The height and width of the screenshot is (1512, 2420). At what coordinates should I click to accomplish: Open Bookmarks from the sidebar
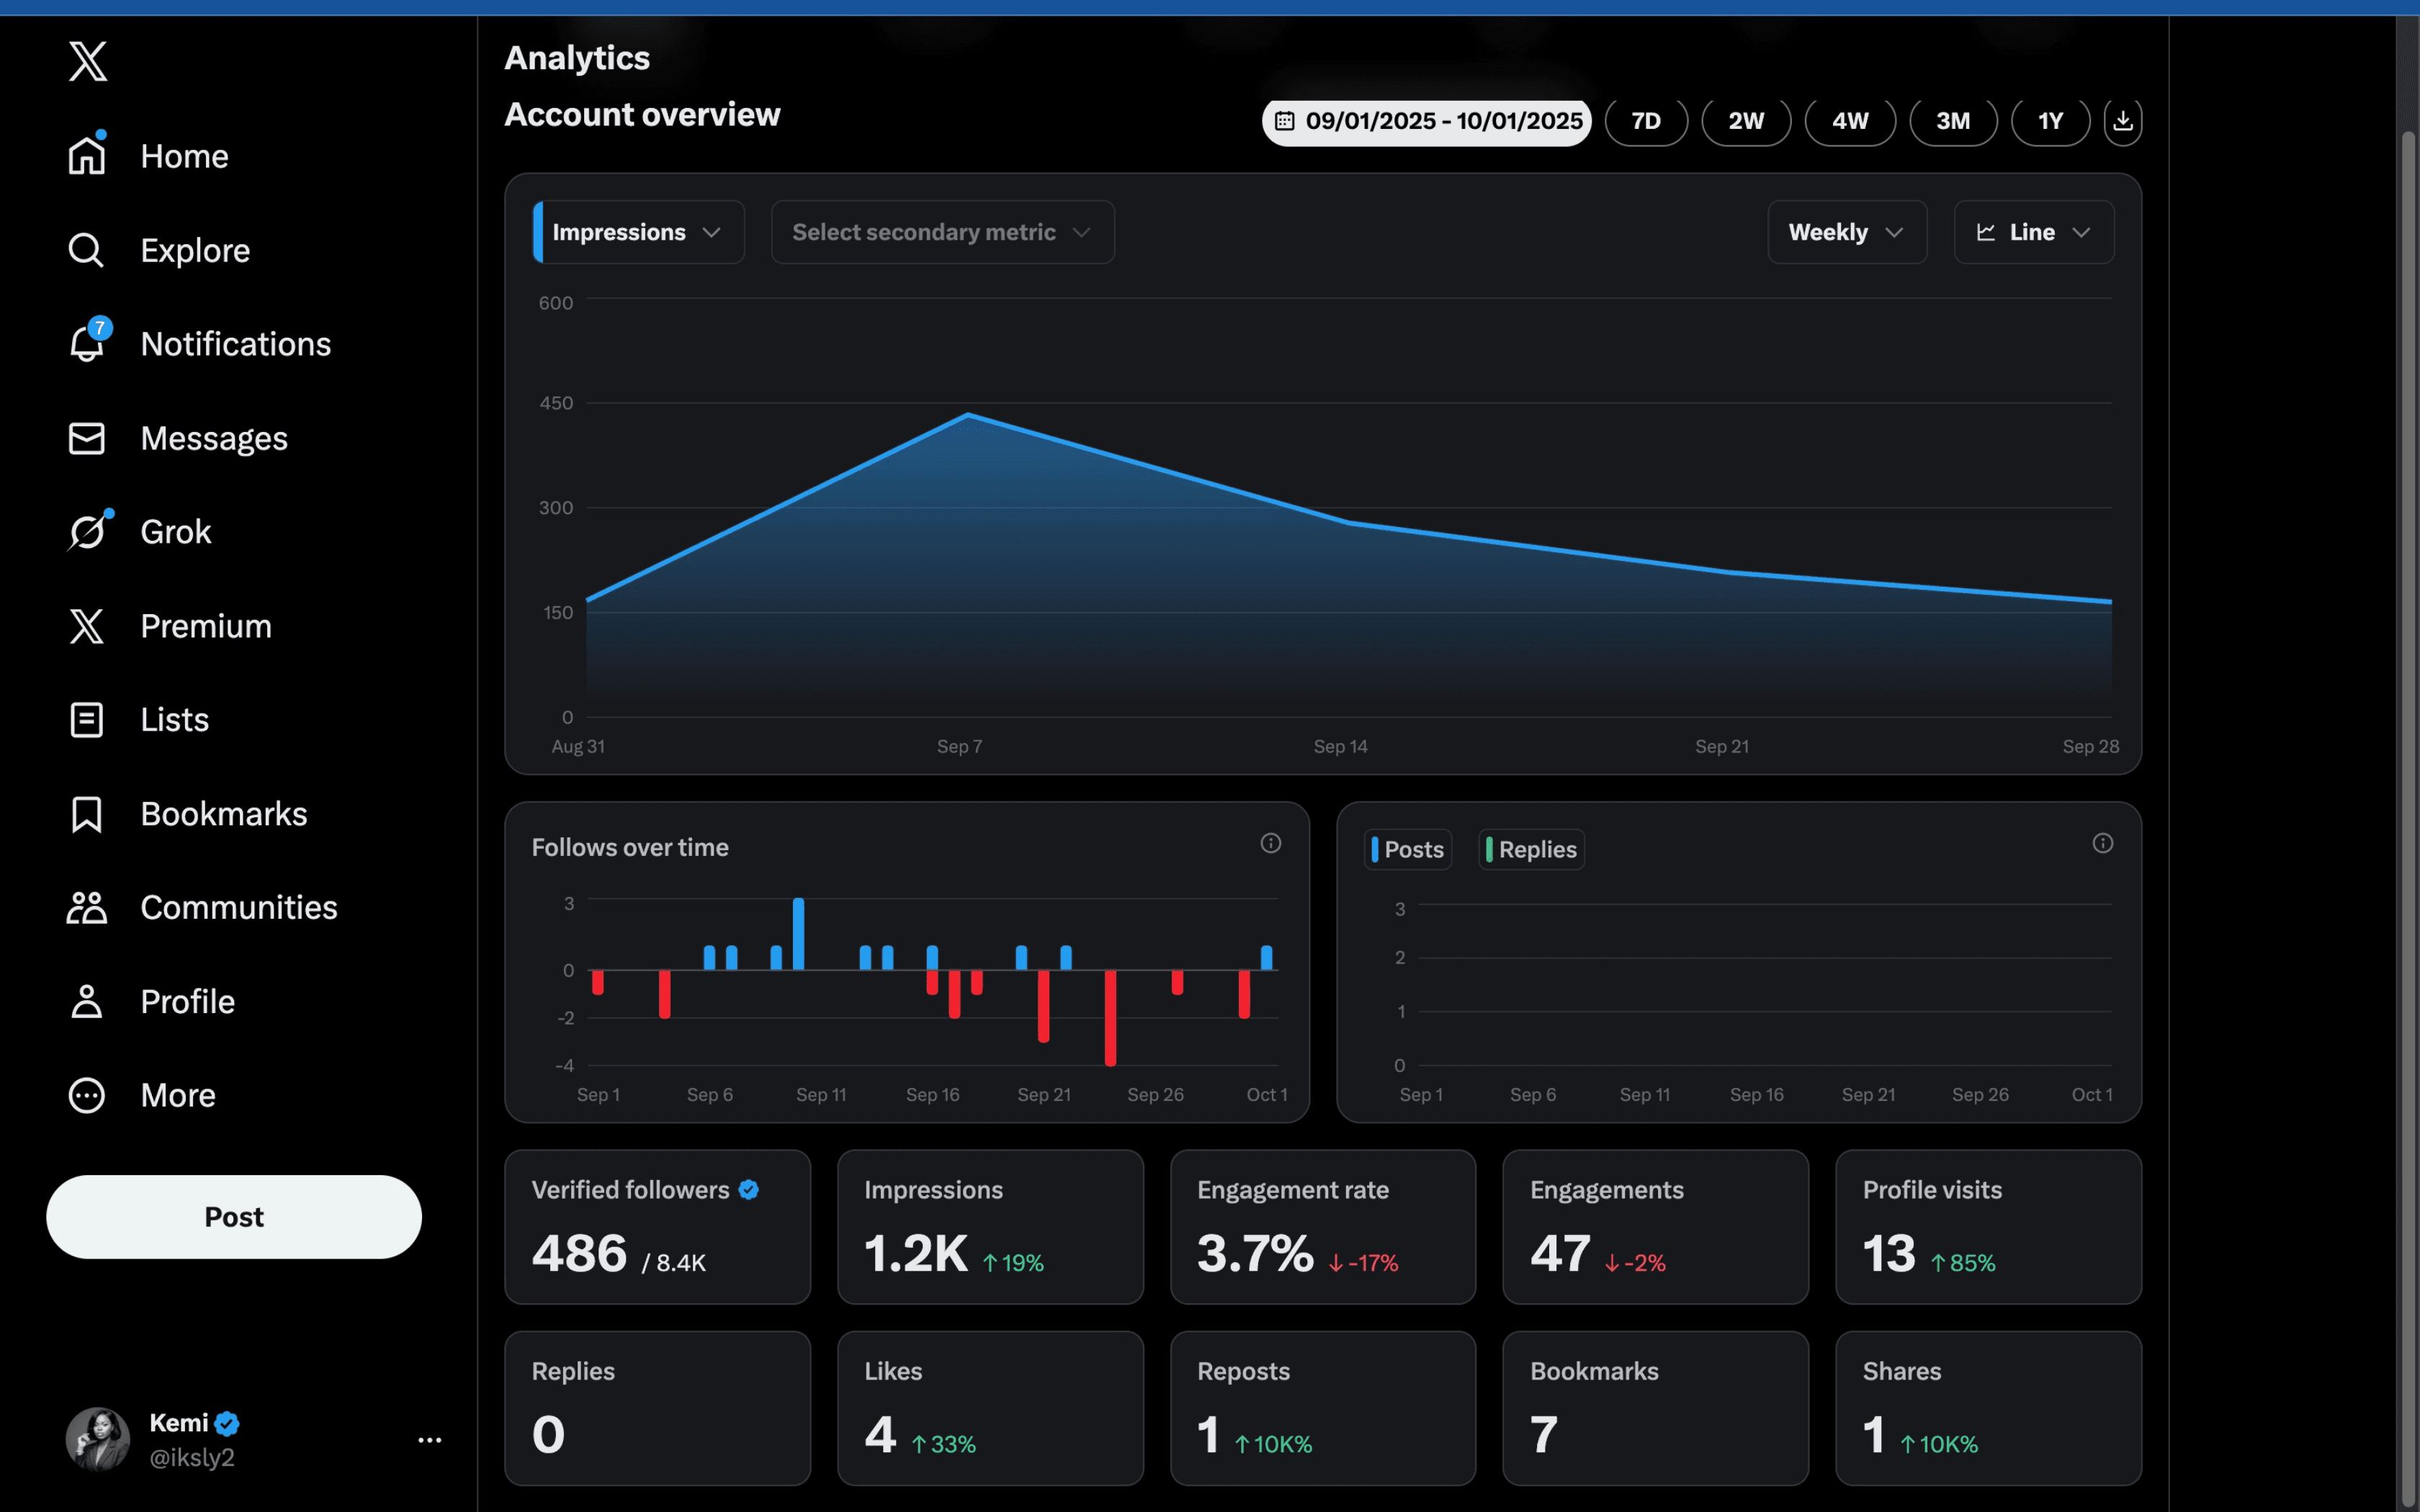click(223, 813)
